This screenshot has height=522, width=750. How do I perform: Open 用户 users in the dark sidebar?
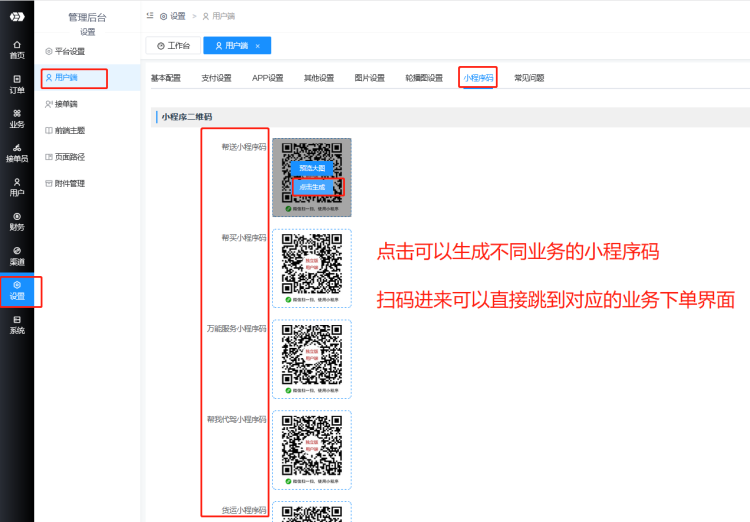(x=17, y=186)
